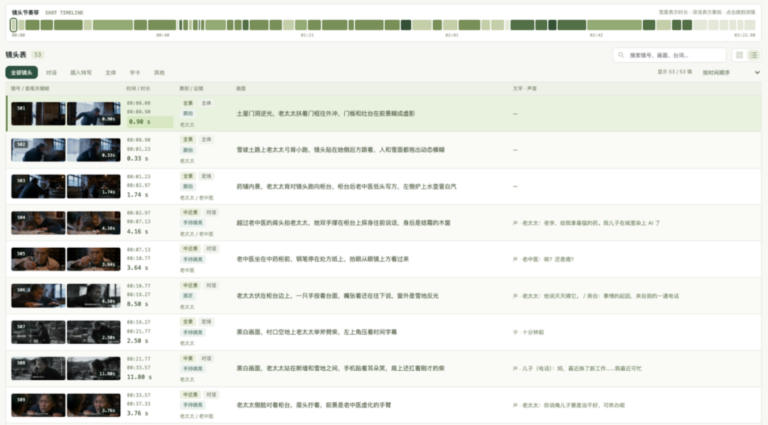The height and width of the screenshot is (425, 768).
Task: Click the search magnifier icon
Action: [x=621, y=55]
